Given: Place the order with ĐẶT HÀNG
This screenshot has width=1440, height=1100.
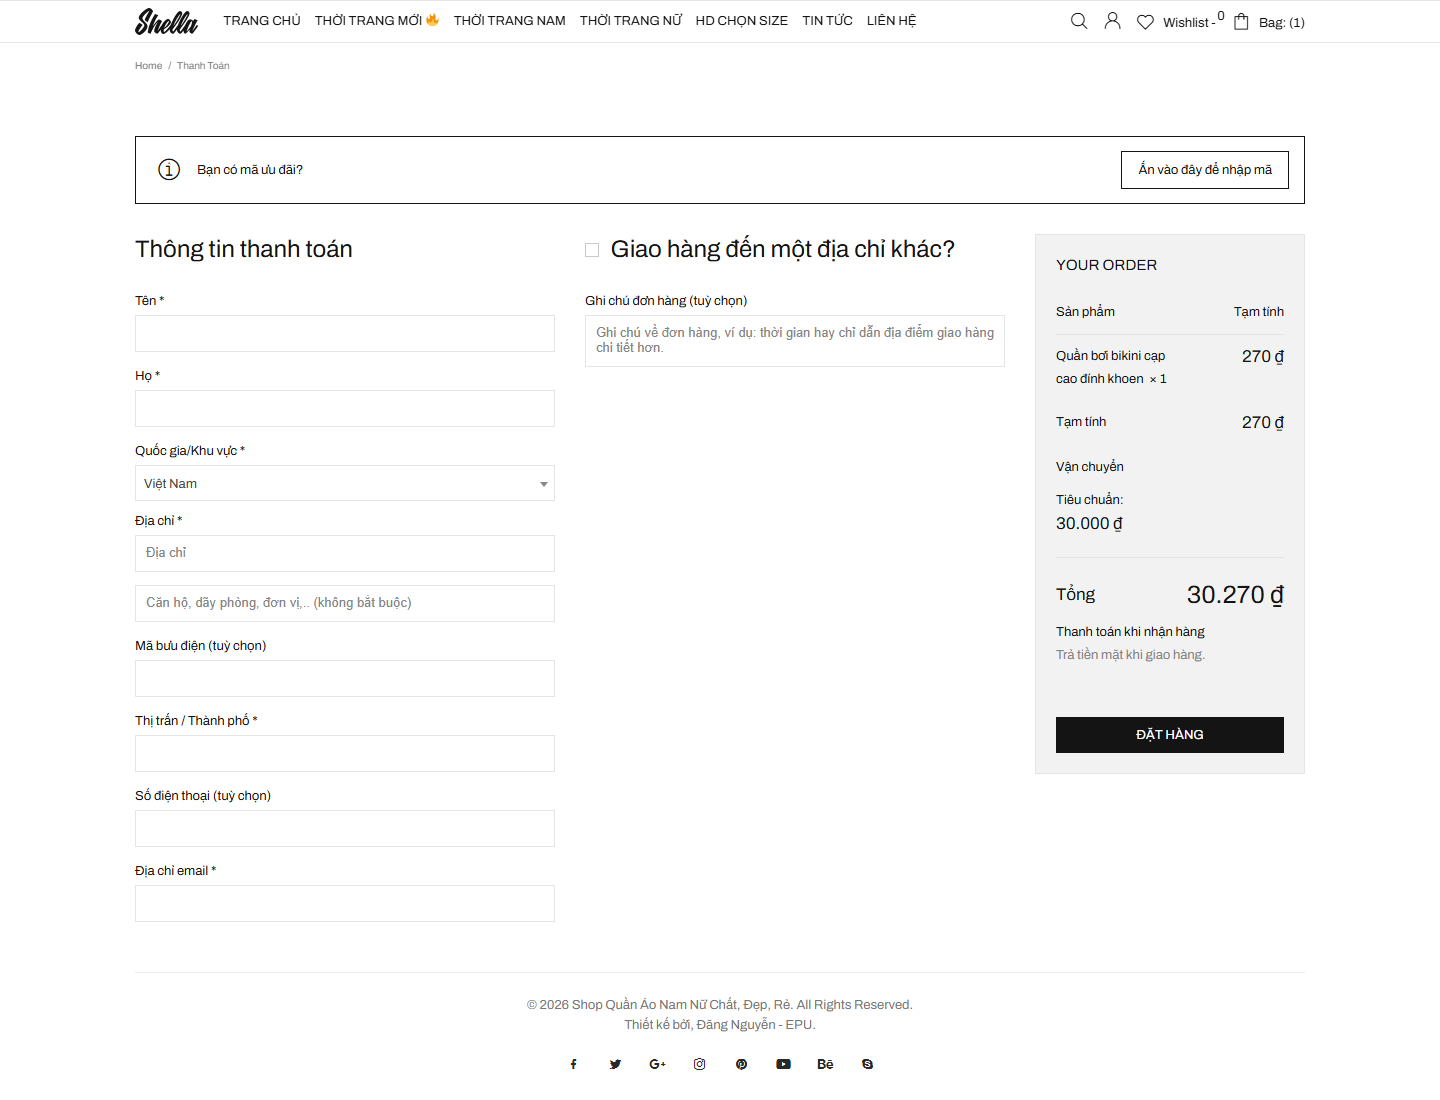Looking at the screenshot, I should point(1170,735).
